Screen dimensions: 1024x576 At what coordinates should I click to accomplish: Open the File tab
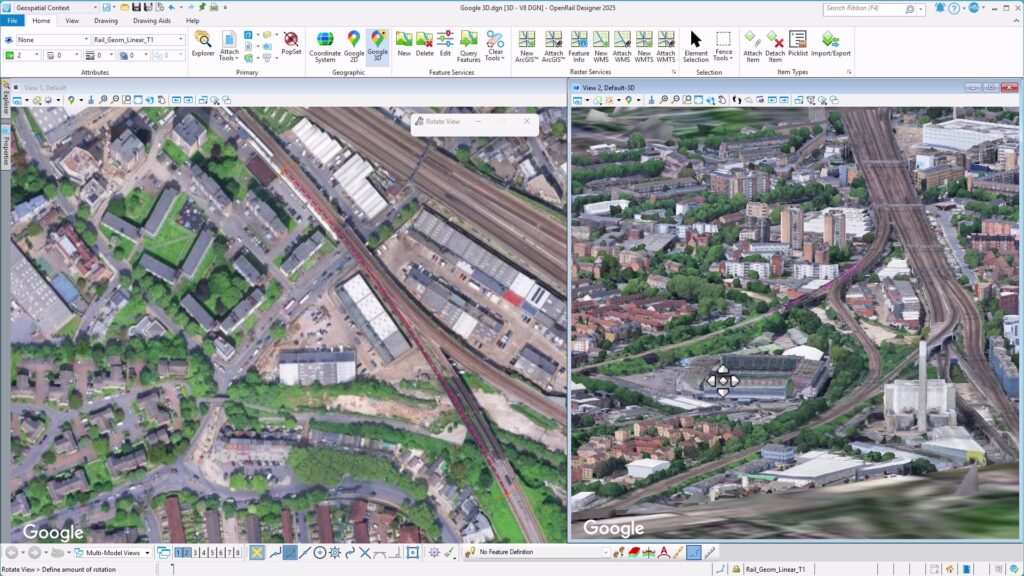click(12, 21)
